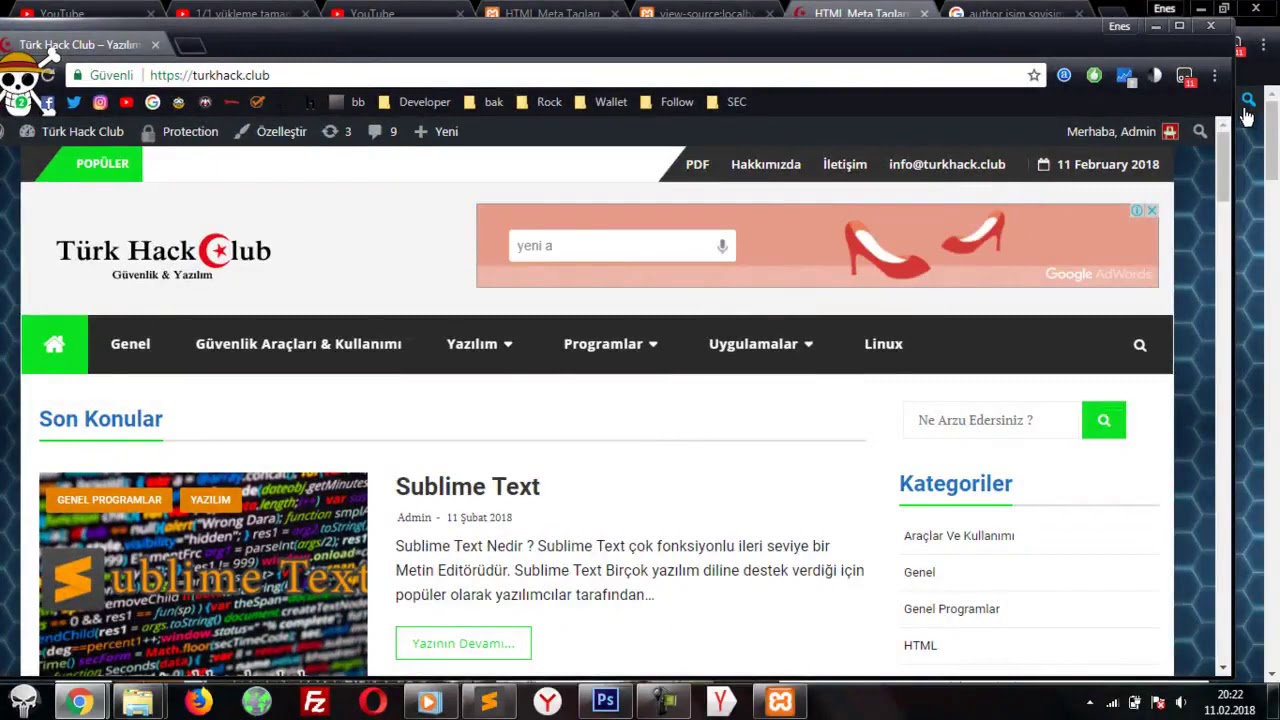Open the Sublime Text post title
Viewport: 1280px width, 720px height.
[x=467, y=486]
